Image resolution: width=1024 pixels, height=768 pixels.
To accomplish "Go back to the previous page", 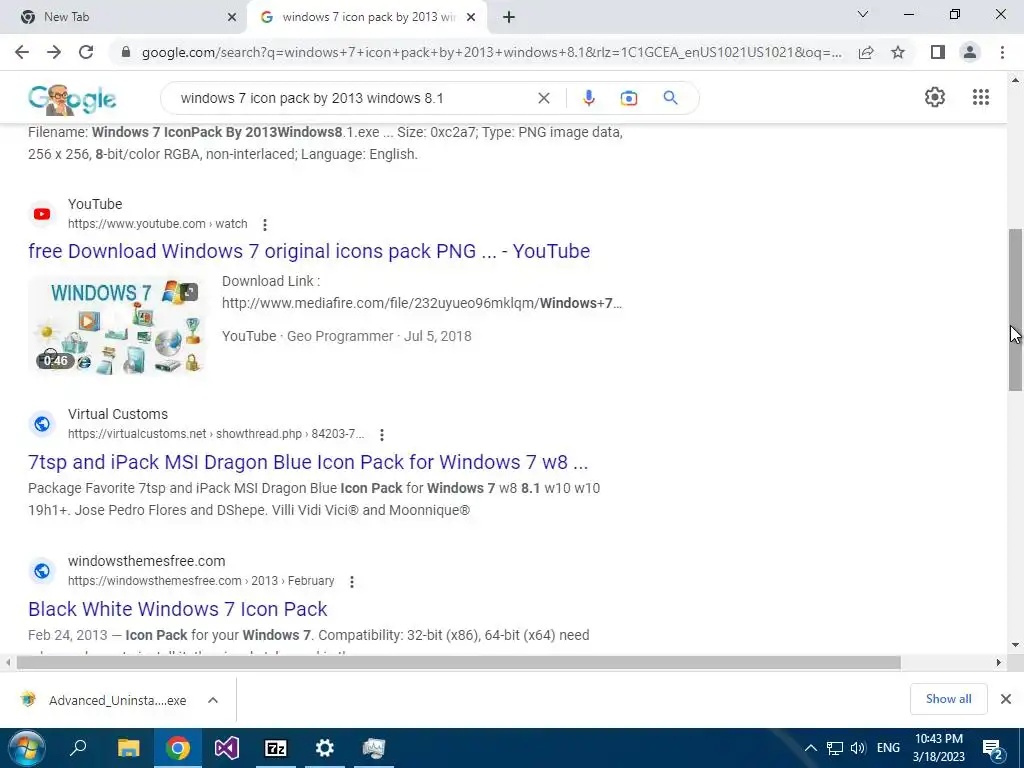I will click(x=22, y=52).
